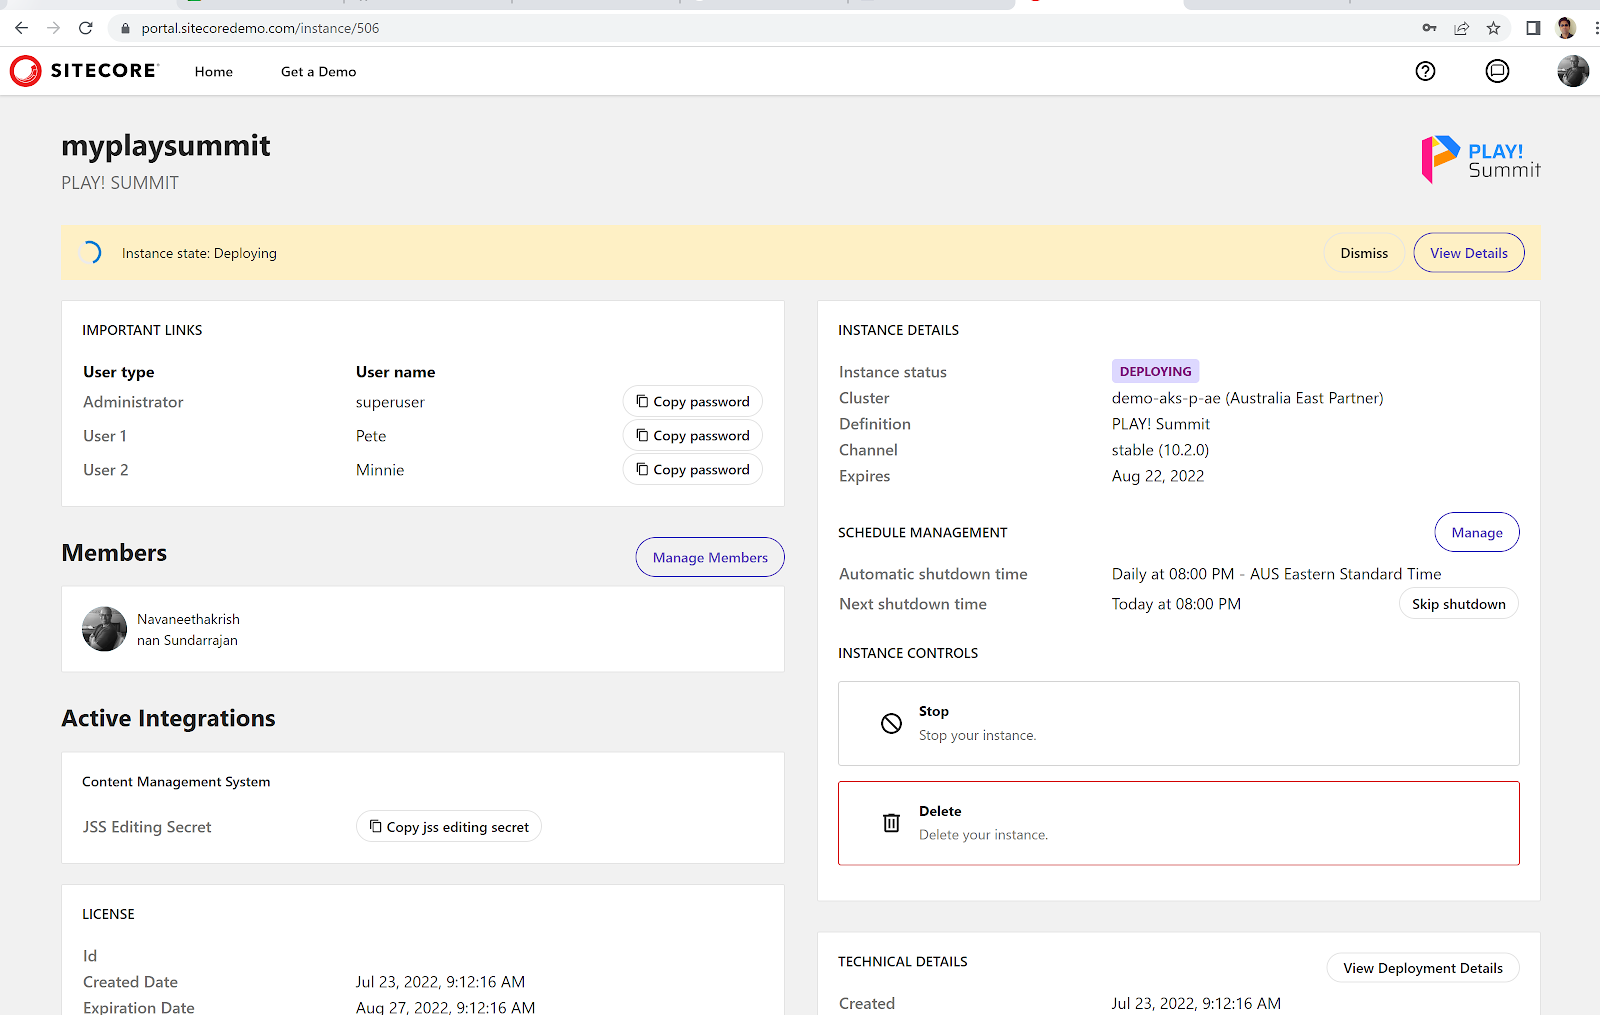1600x1015 pixels.
Task: Copy jss editing secret
Action: click(449, 826)
